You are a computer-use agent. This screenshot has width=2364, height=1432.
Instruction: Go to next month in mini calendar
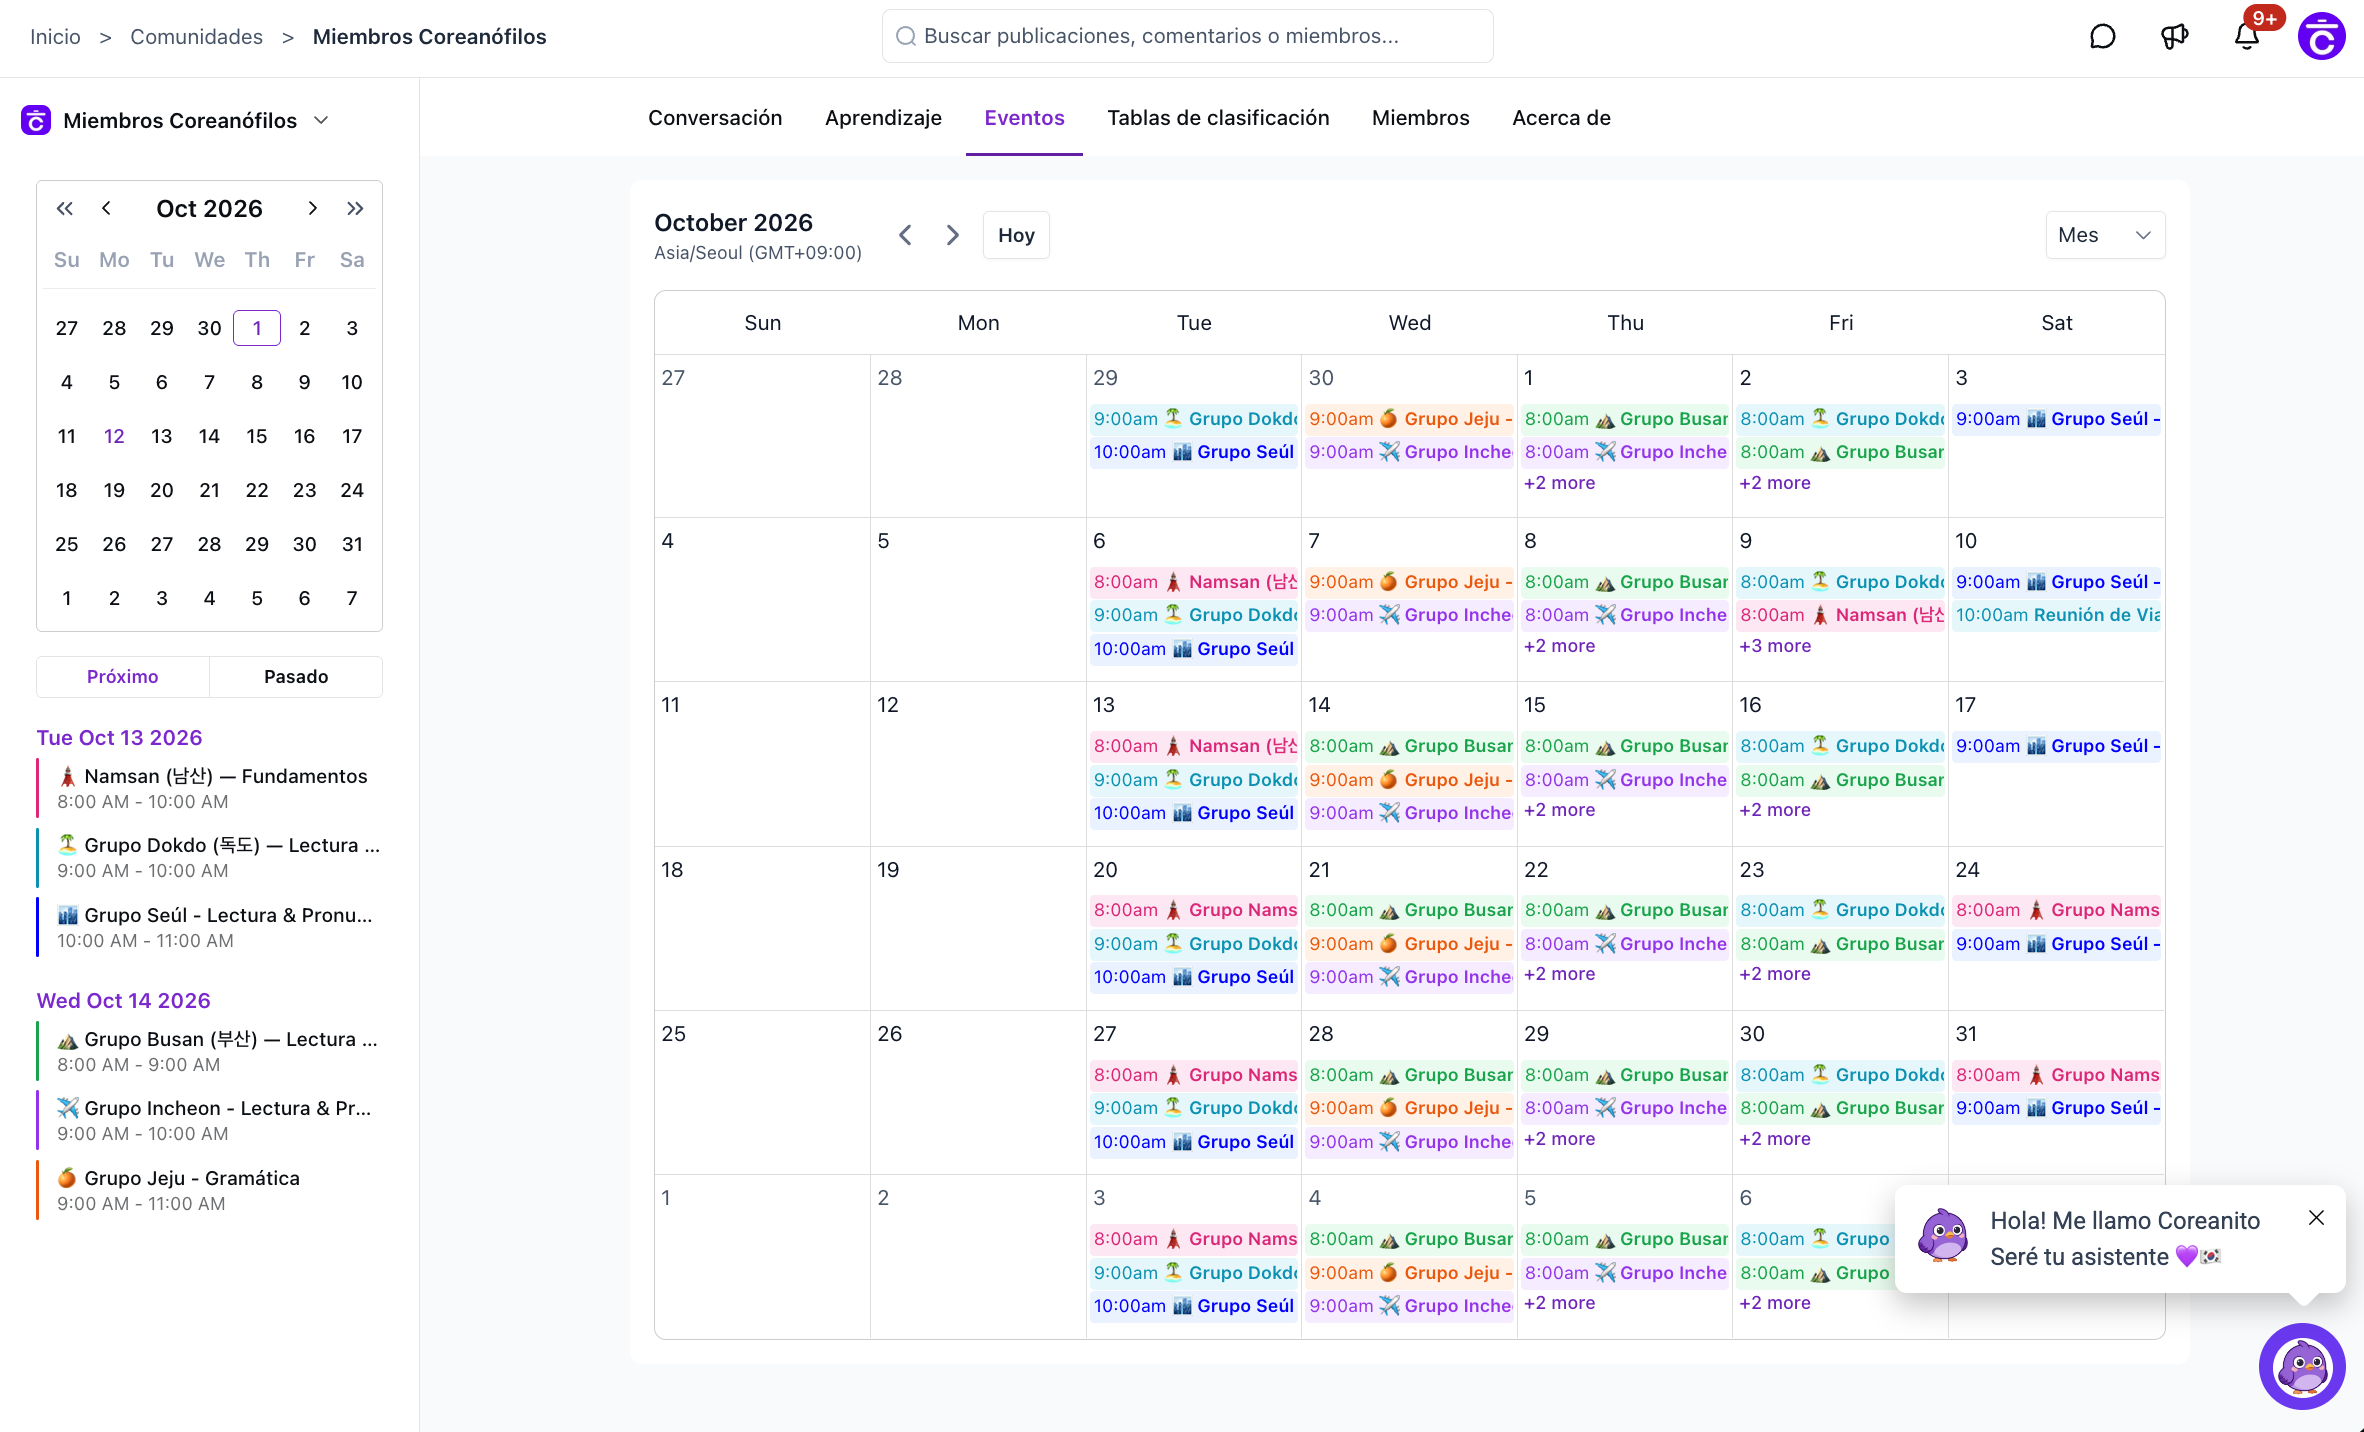tap(312, 208)
